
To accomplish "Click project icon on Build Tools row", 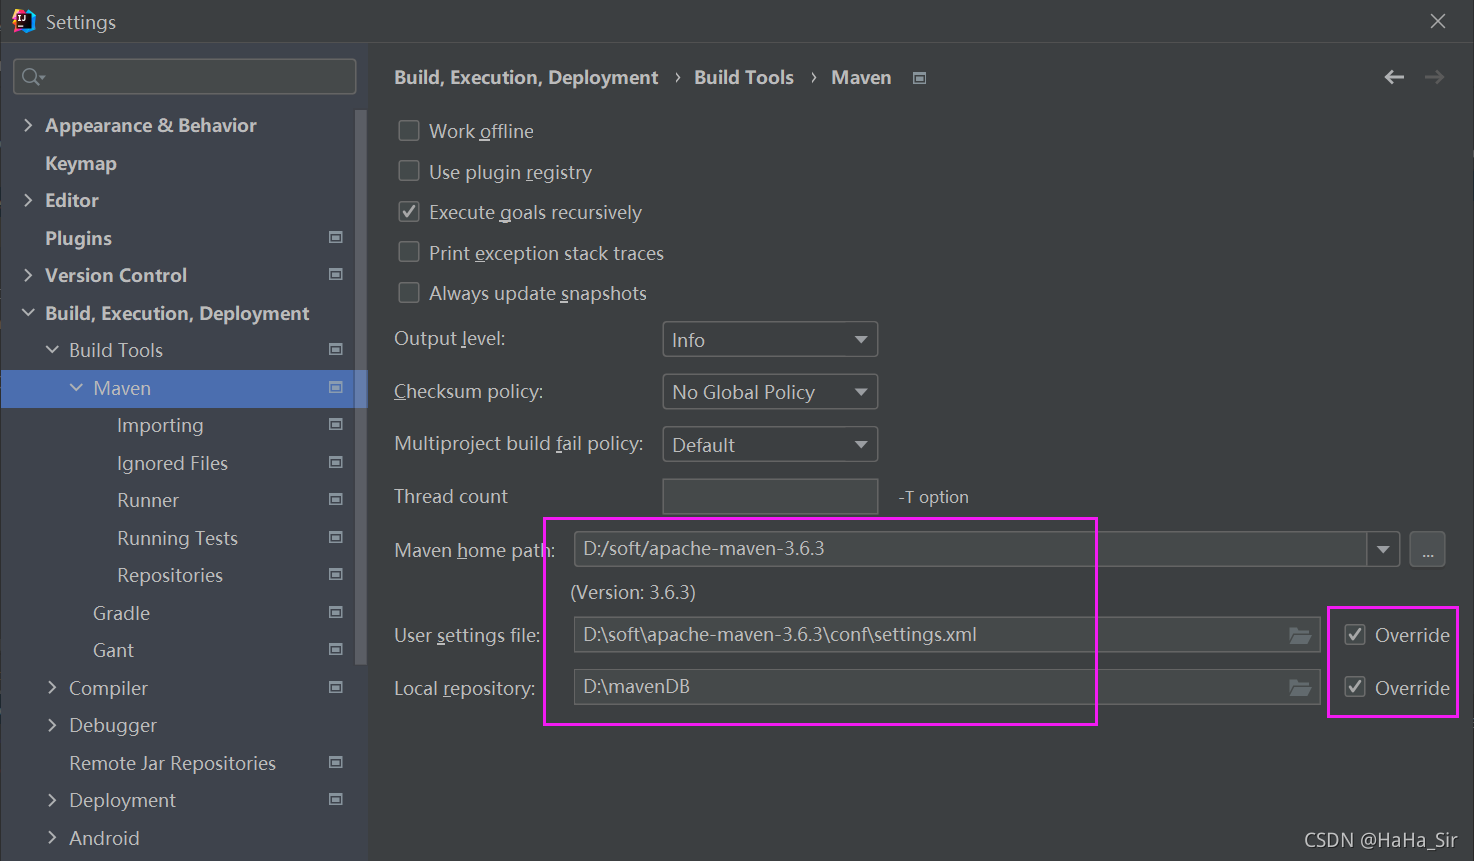I will click(336, 349).
